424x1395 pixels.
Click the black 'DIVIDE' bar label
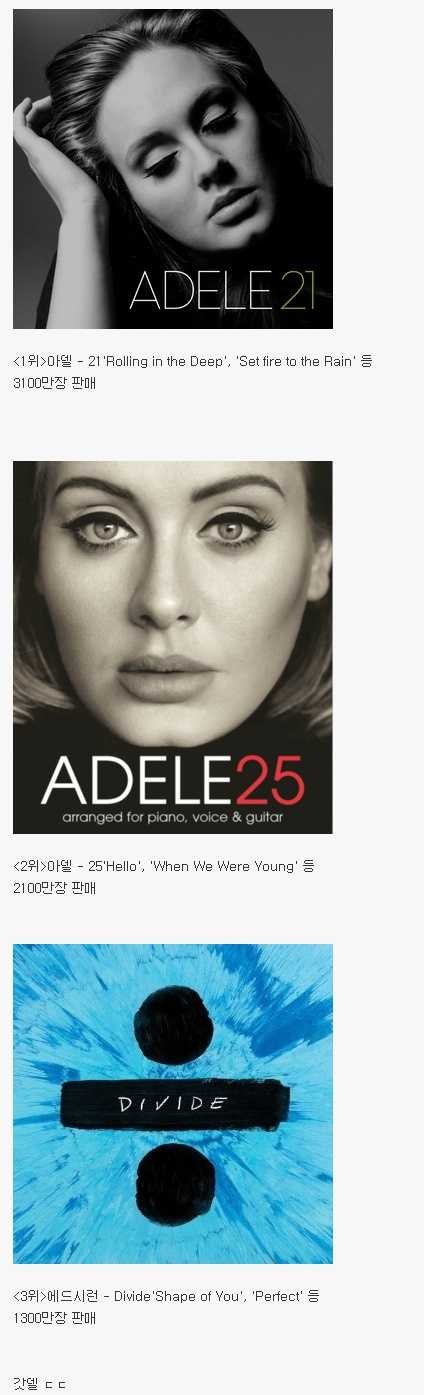(x=174, y=1104)
